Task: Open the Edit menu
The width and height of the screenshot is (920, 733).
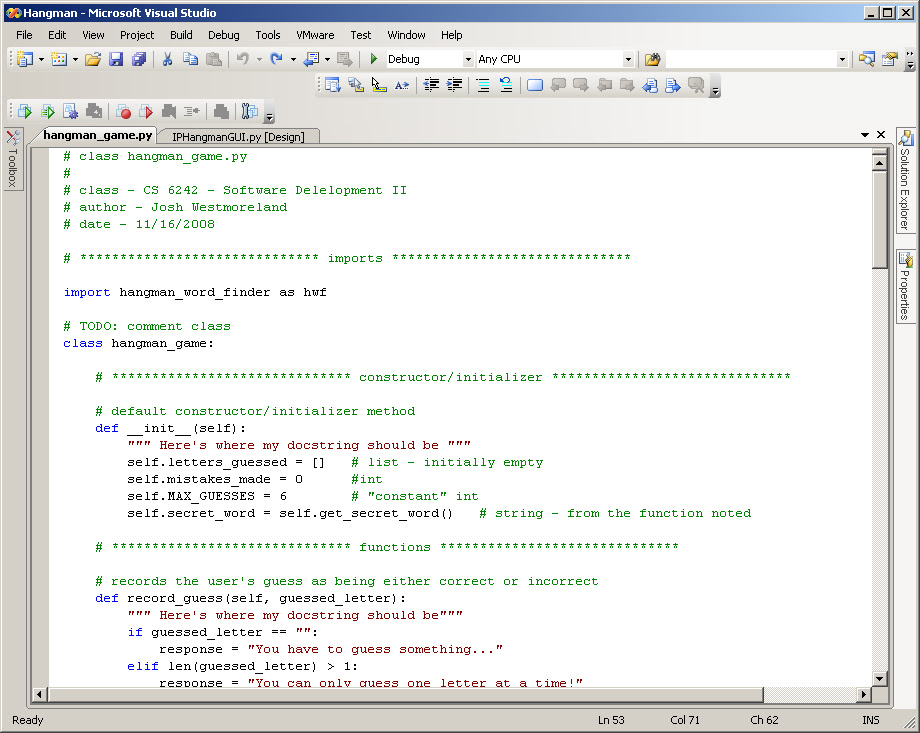Action: [57, 35]
